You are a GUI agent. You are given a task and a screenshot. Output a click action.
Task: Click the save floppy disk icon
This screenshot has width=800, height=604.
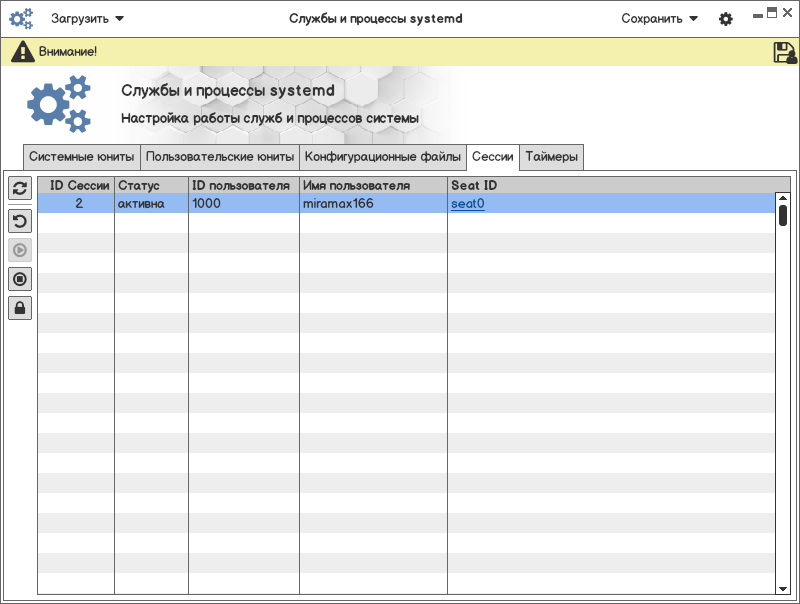(784, 53)
